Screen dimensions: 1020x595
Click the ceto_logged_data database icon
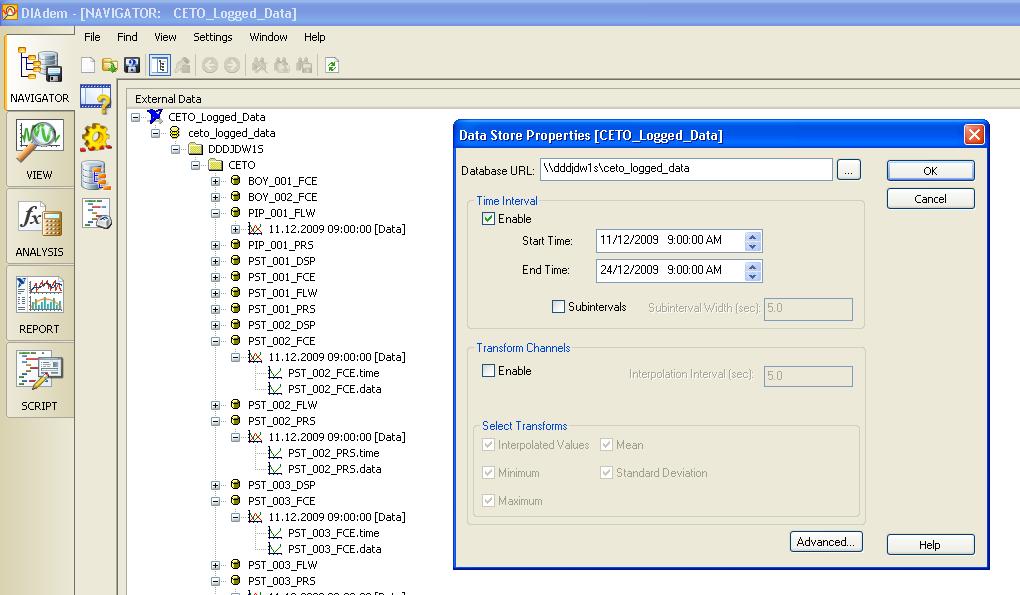coord(174,133)
